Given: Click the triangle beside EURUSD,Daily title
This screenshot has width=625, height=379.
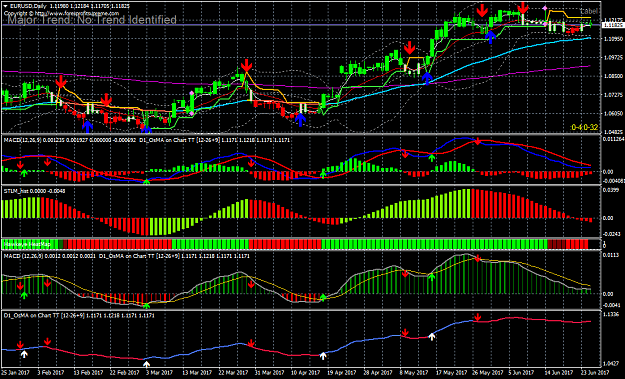Looking at the screenshot, I should point(5,6).
